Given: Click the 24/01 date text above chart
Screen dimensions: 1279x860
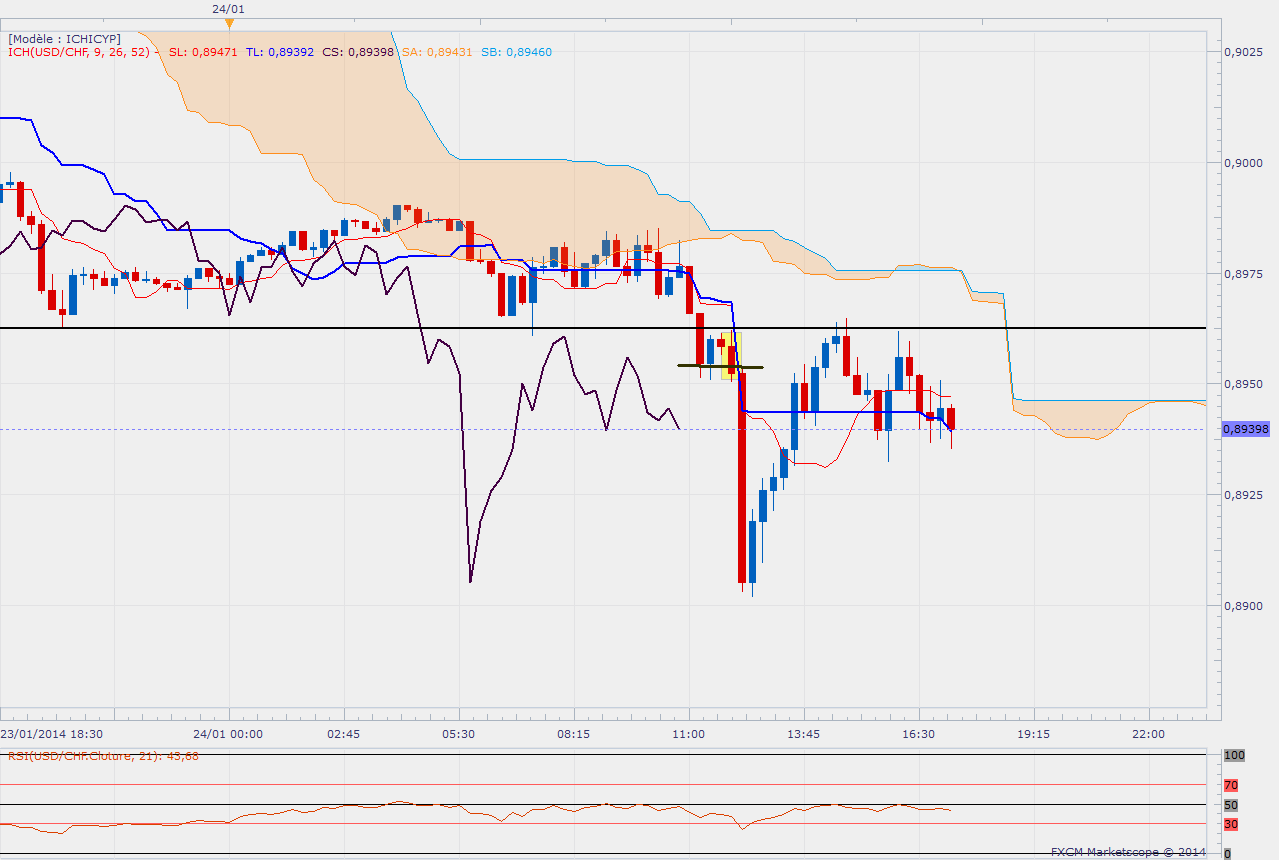Looking at the screenshot, I should (229, 8).
